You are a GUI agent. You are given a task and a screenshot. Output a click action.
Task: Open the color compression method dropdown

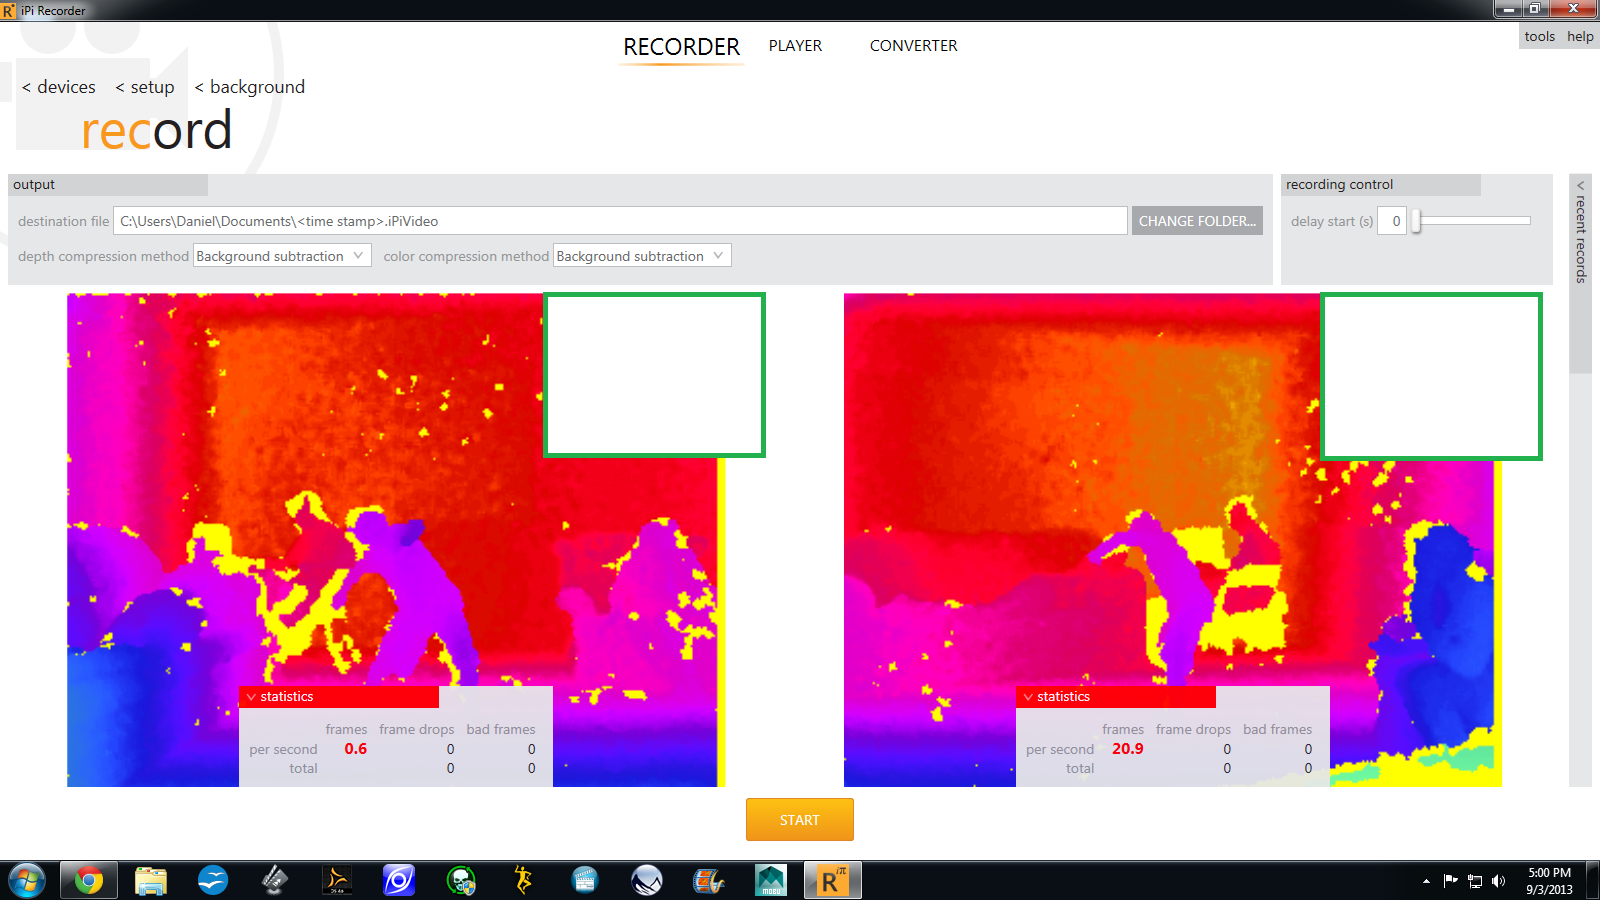[x=642, y=256]
